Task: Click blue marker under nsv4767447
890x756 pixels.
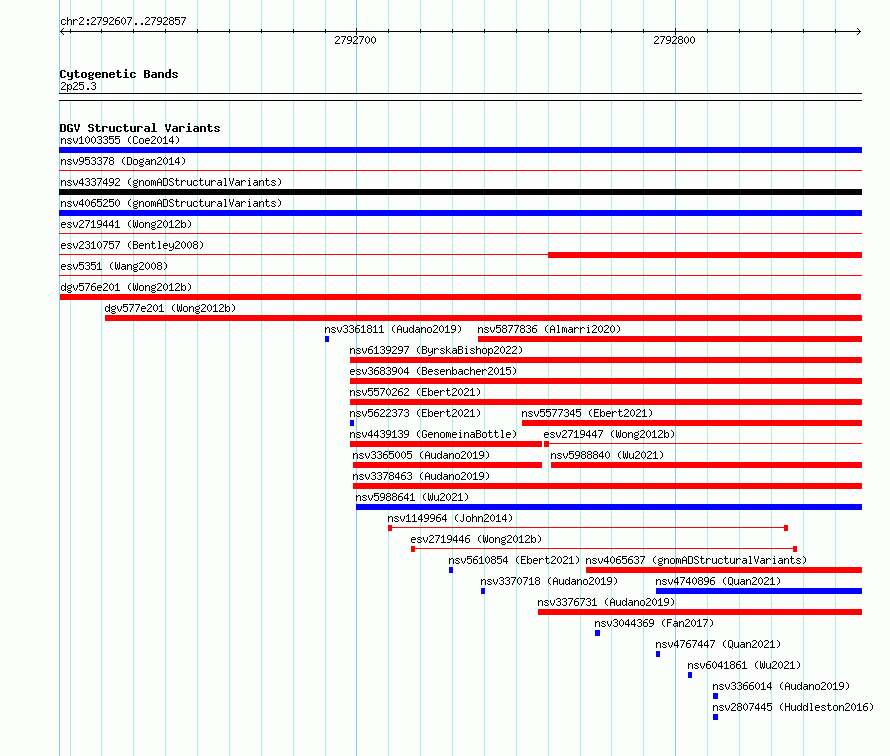Action: coord(658,654)
